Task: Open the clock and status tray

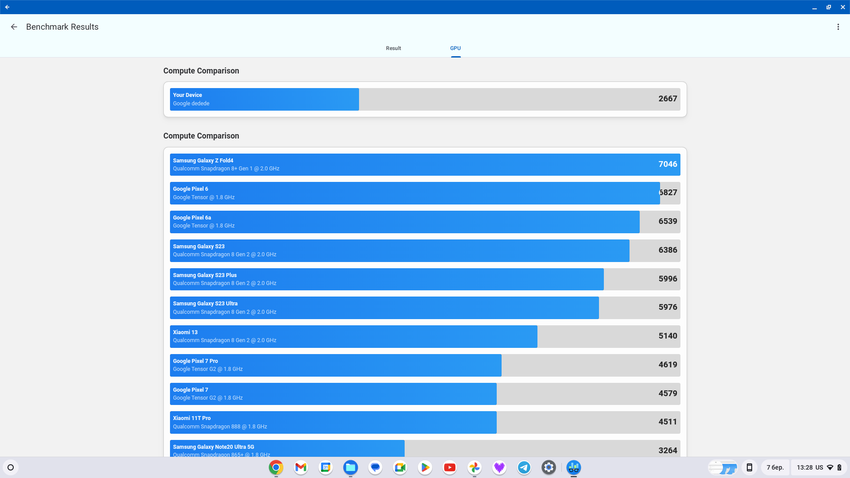Action: coord(818,467)
